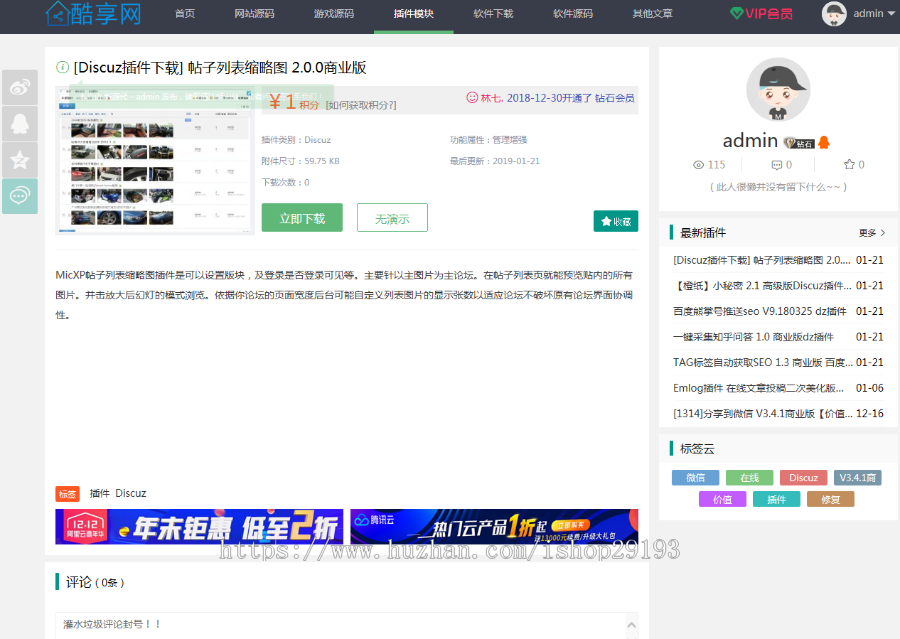Expand 最新插件 list via the 更多 chevron
The width and height of the screenshot is (900, 639).
(x=866, y=231)
